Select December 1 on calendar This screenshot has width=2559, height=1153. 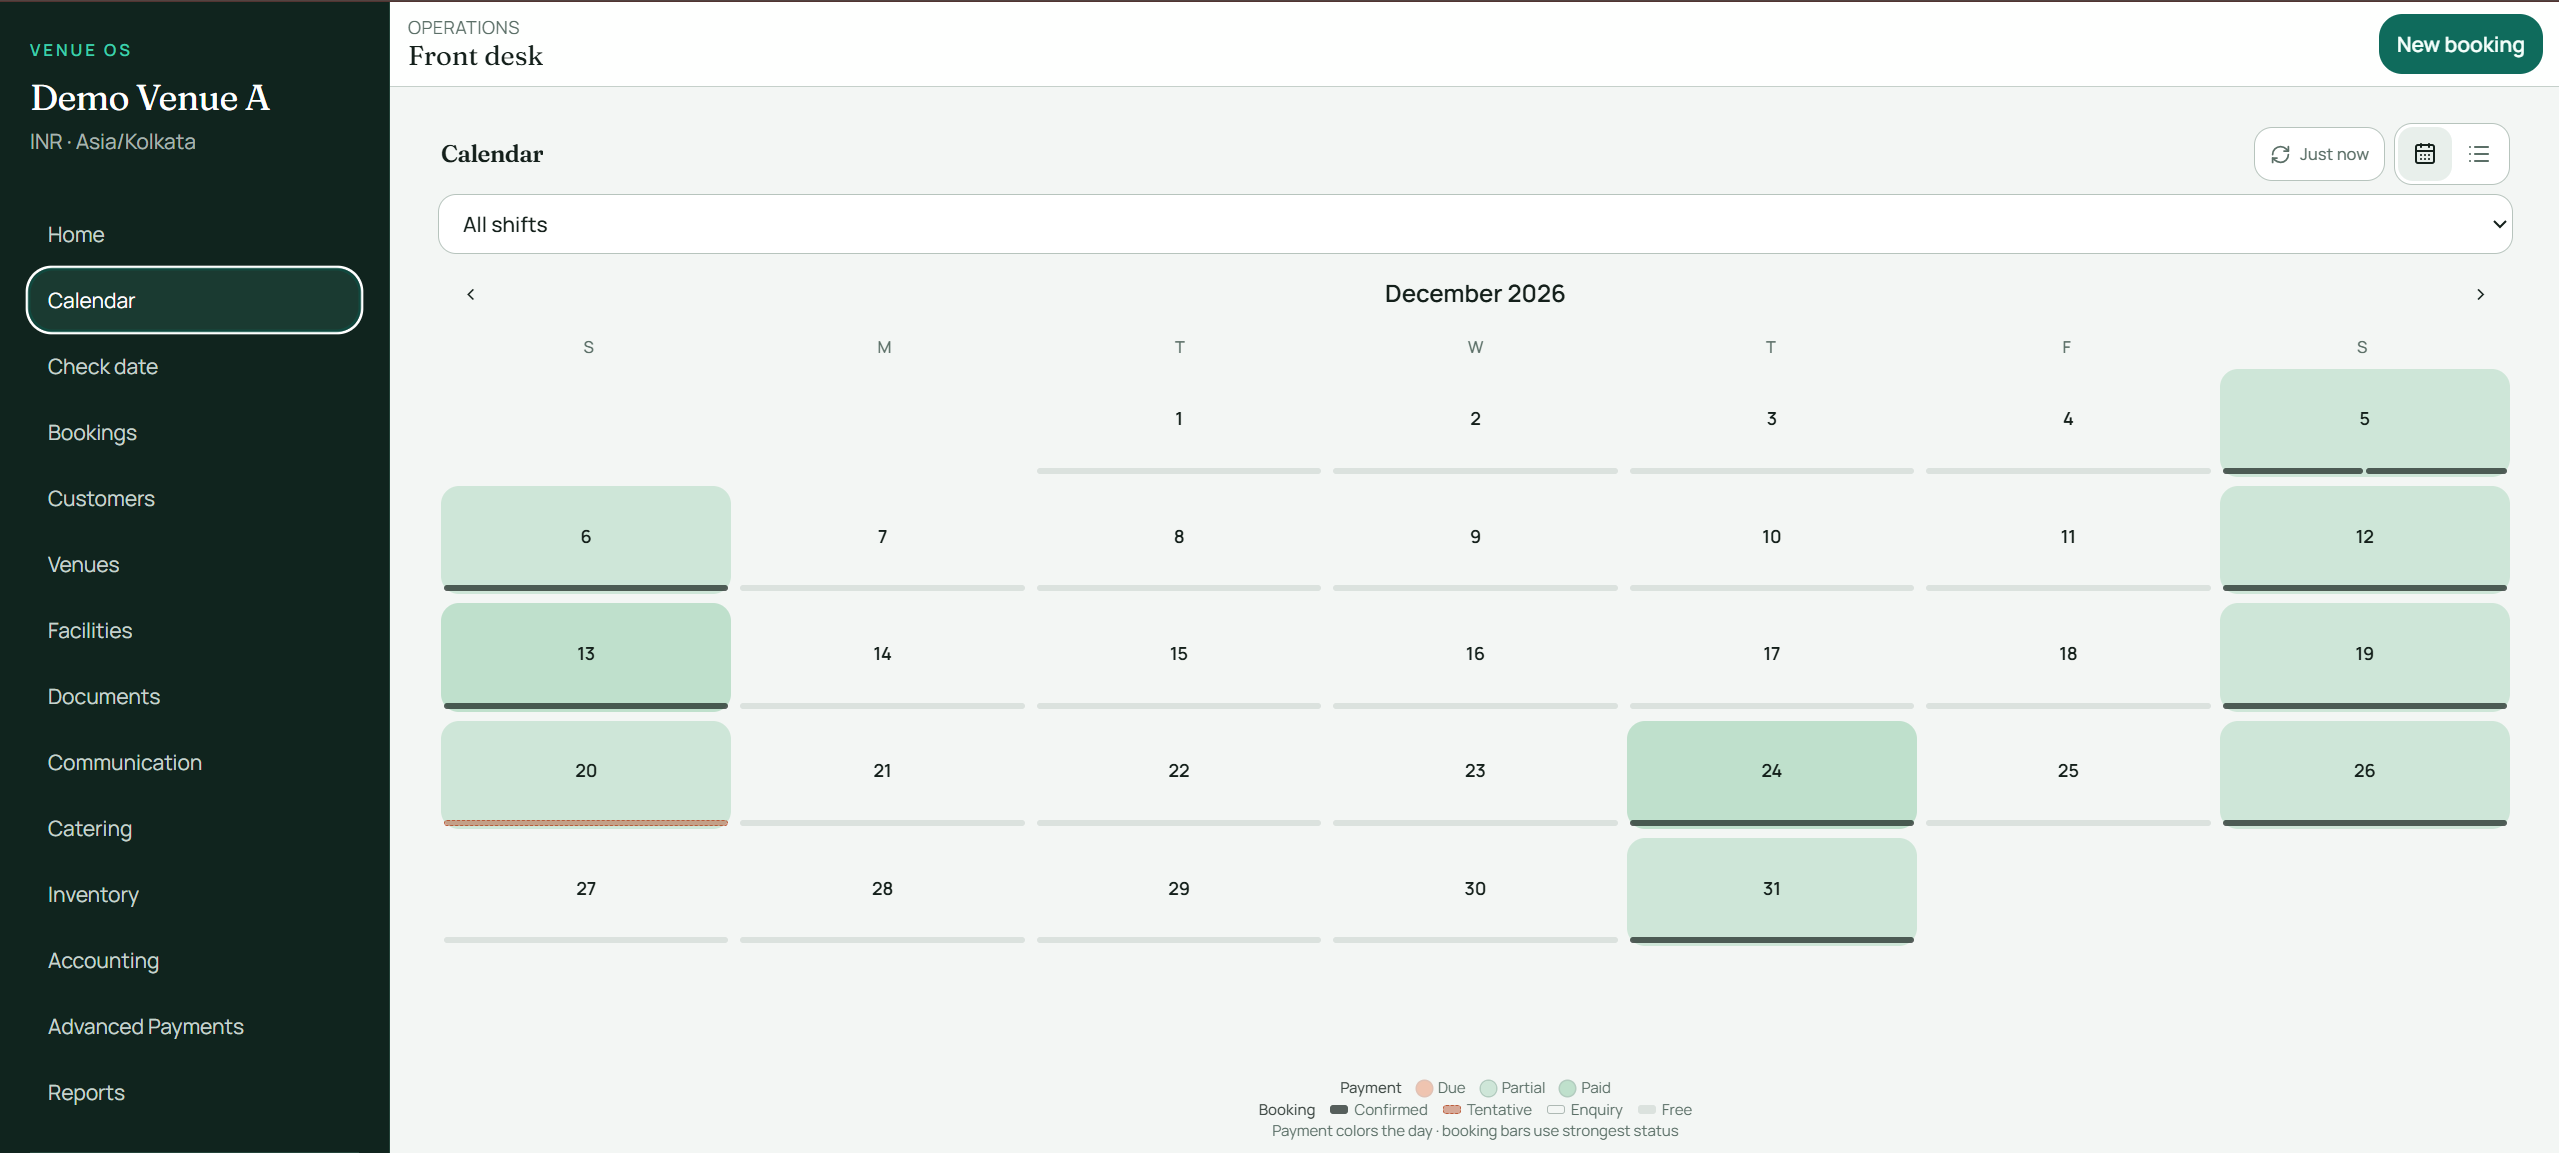1179,421
